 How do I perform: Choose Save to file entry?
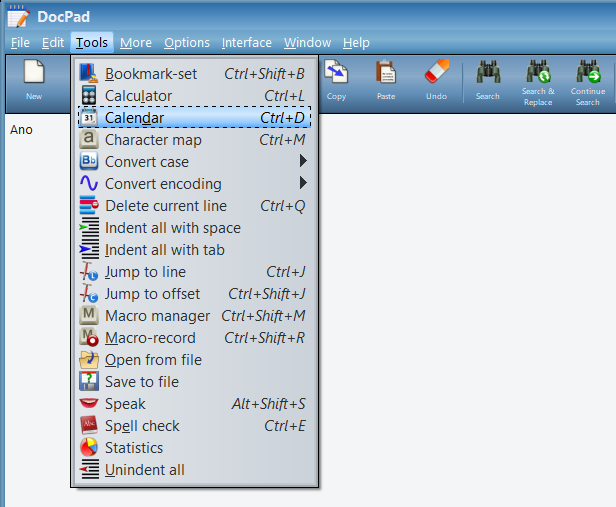(195, 381)
